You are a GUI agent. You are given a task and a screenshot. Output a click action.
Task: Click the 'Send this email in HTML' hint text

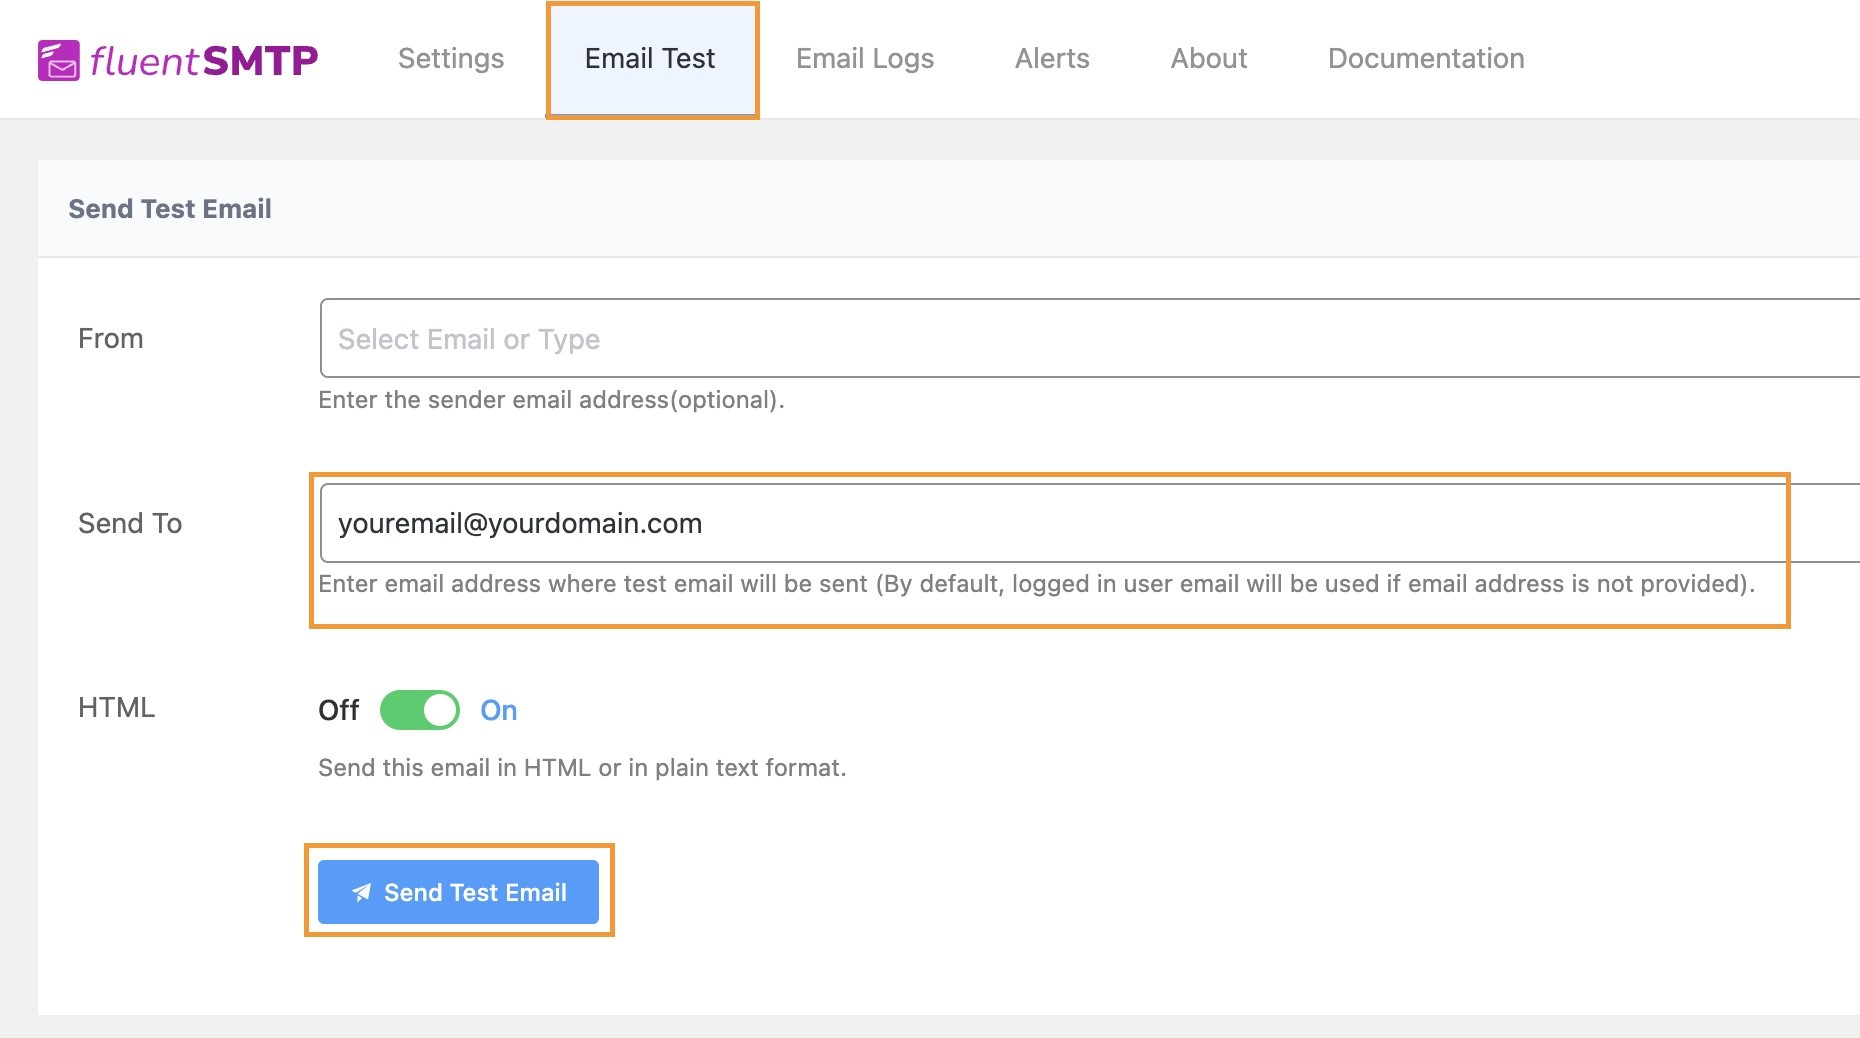pos(582,768)
